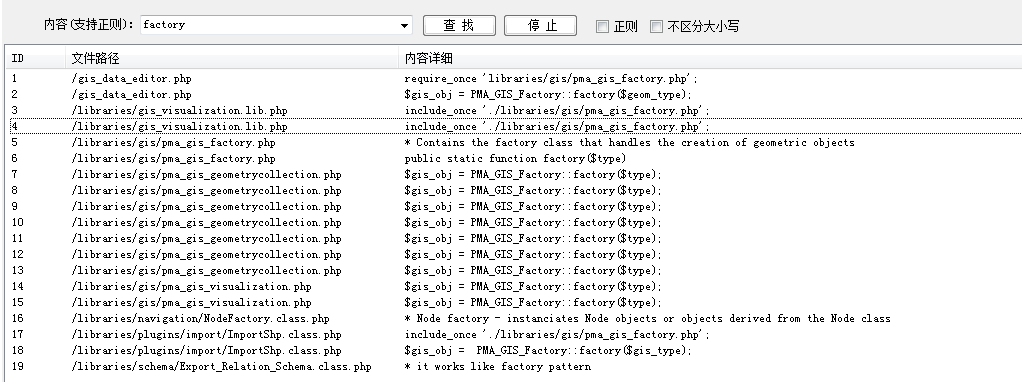Open the search content dropdown arrow
This screenshot has width=1022, height=382.
(405, 26)
